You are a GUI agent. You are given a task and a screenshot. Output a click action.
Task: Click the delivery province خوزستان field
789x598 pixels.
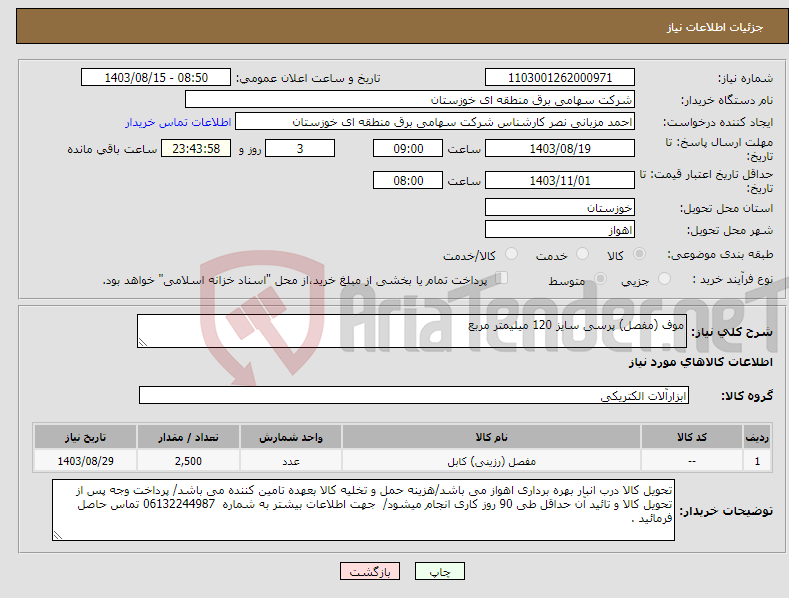[560, 207]
